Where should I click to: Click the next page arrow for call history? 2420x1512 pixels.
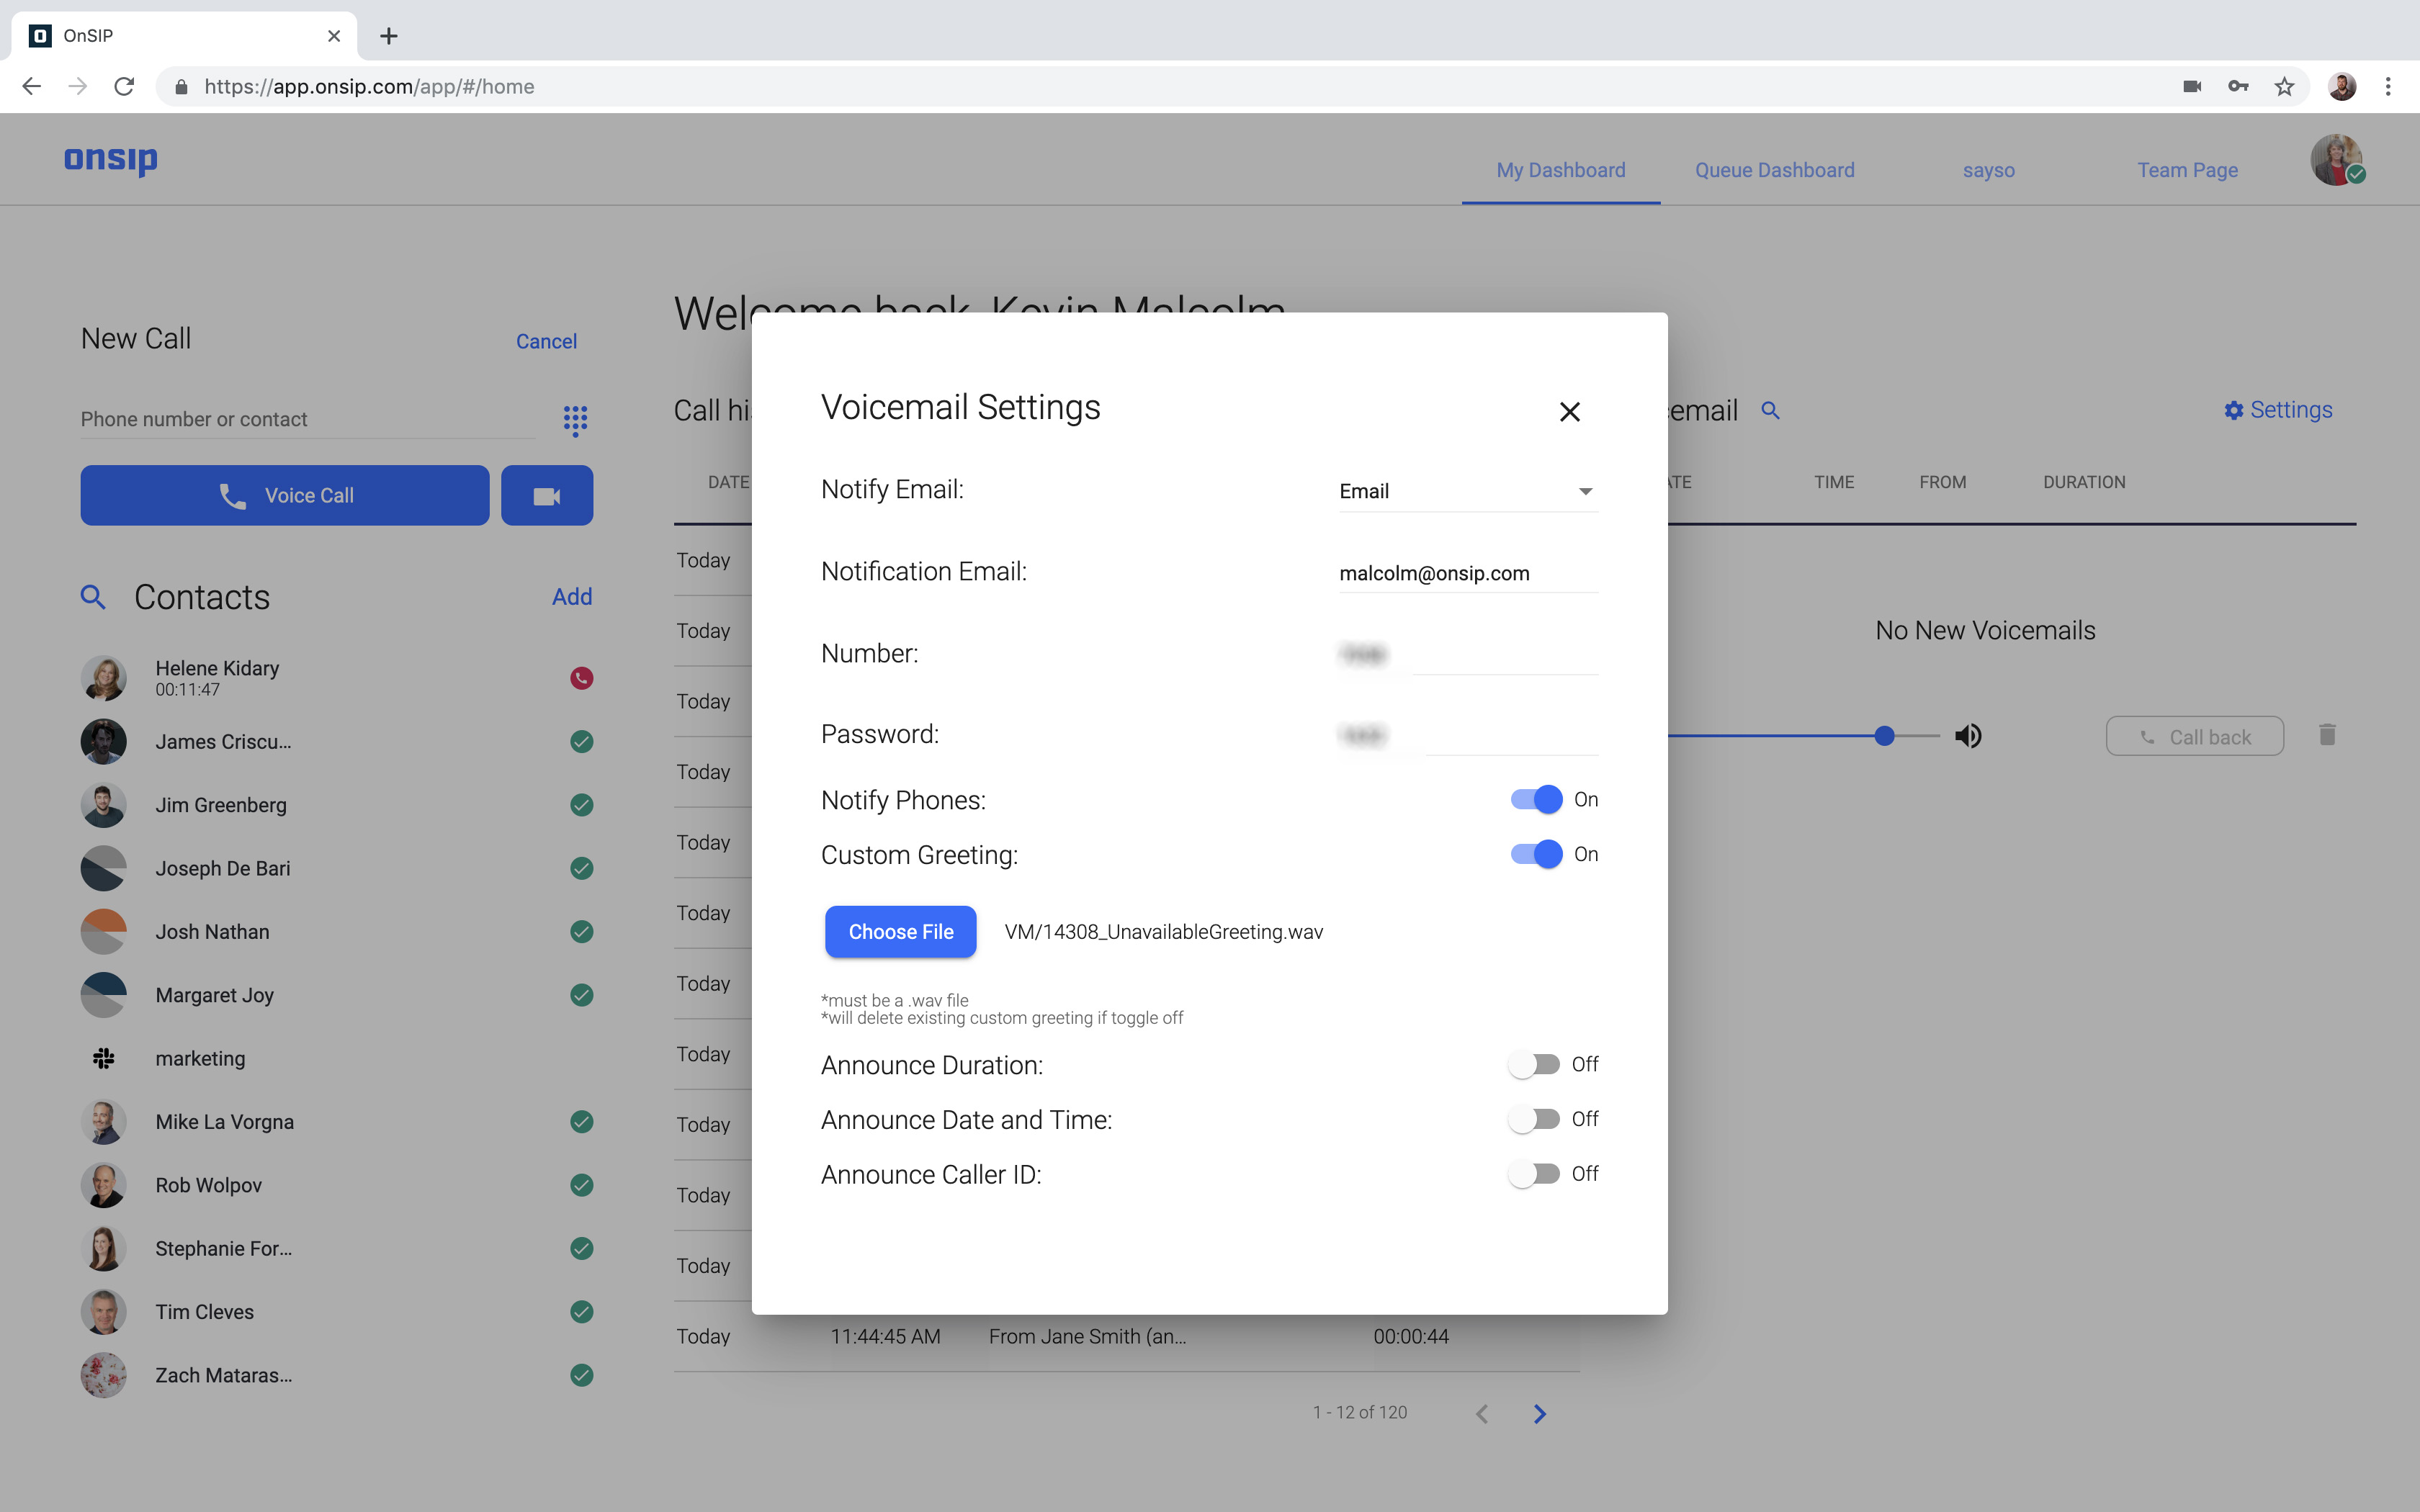pyautogui.click(x=1540, y=1413)
